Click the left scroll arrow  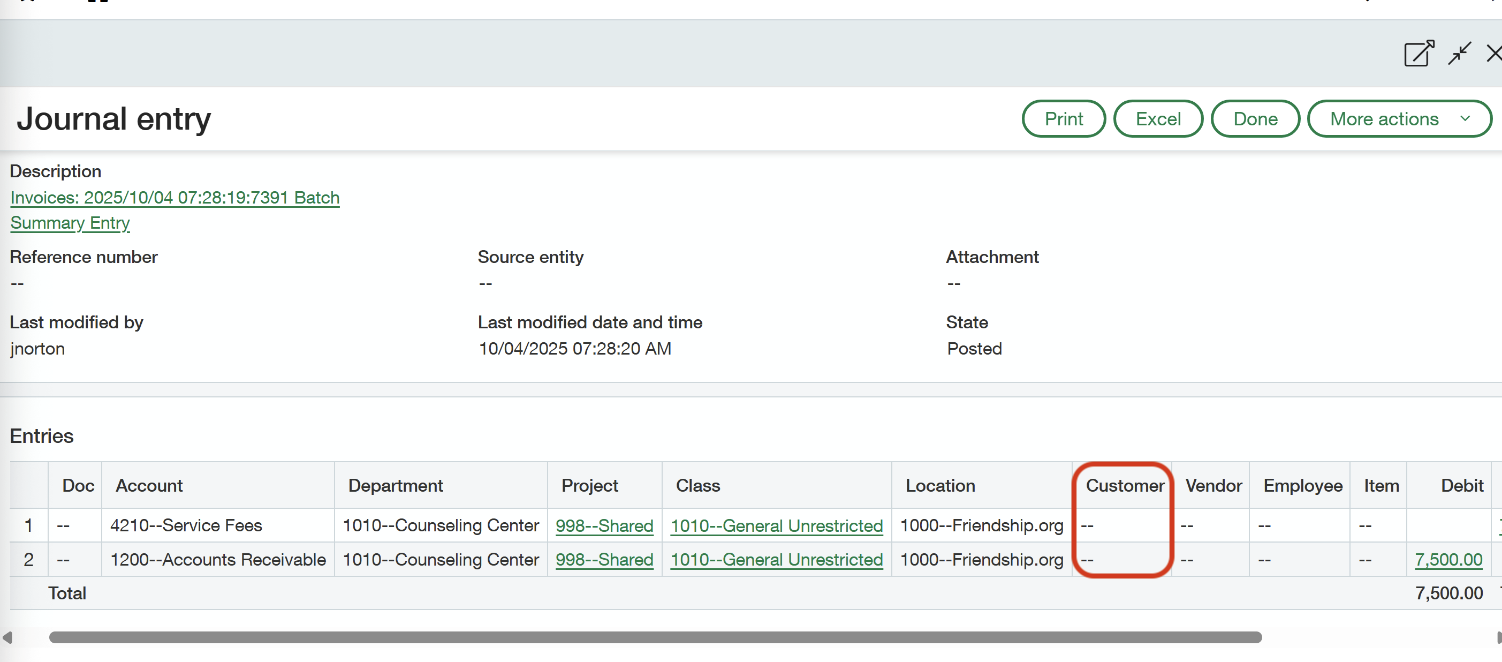tap(7, 637)
